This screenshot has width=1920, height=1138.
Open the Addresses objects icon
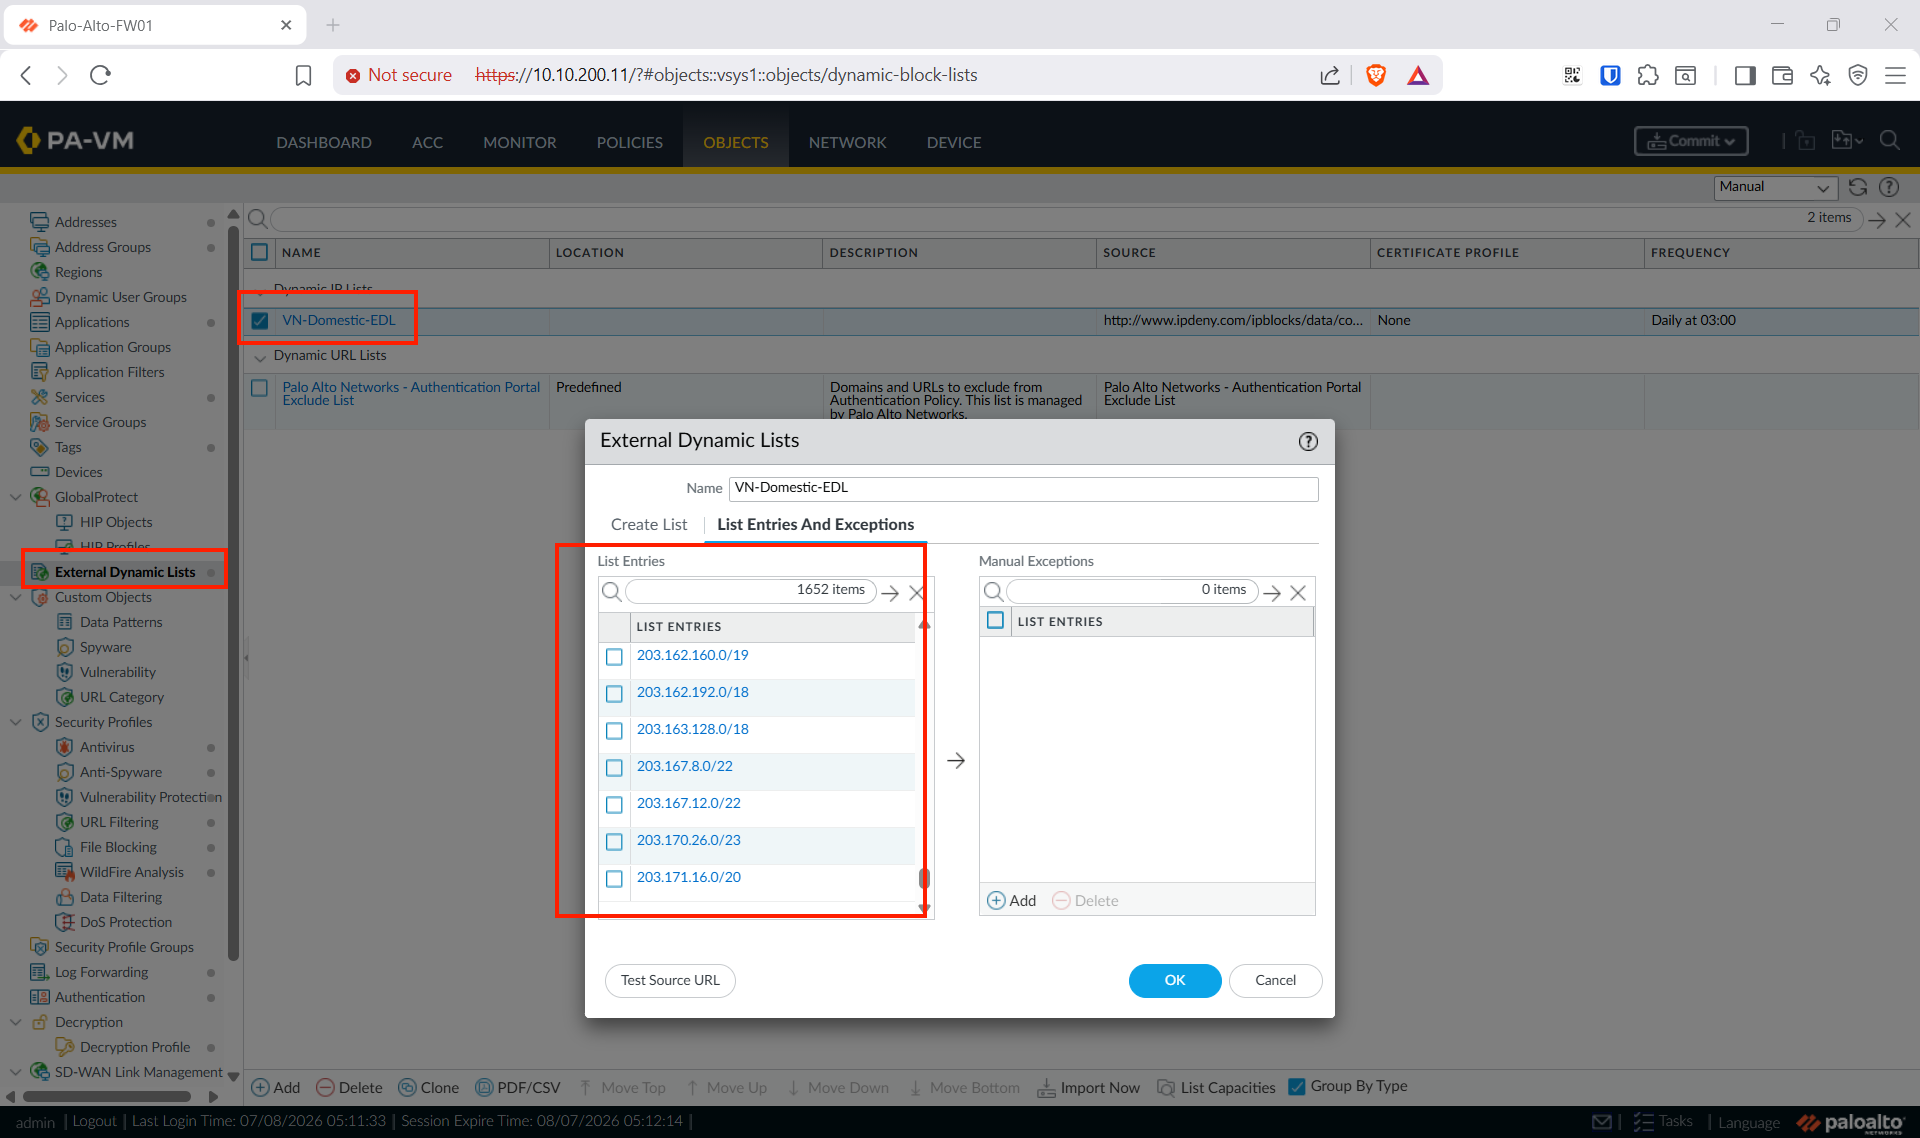[39, 222]
